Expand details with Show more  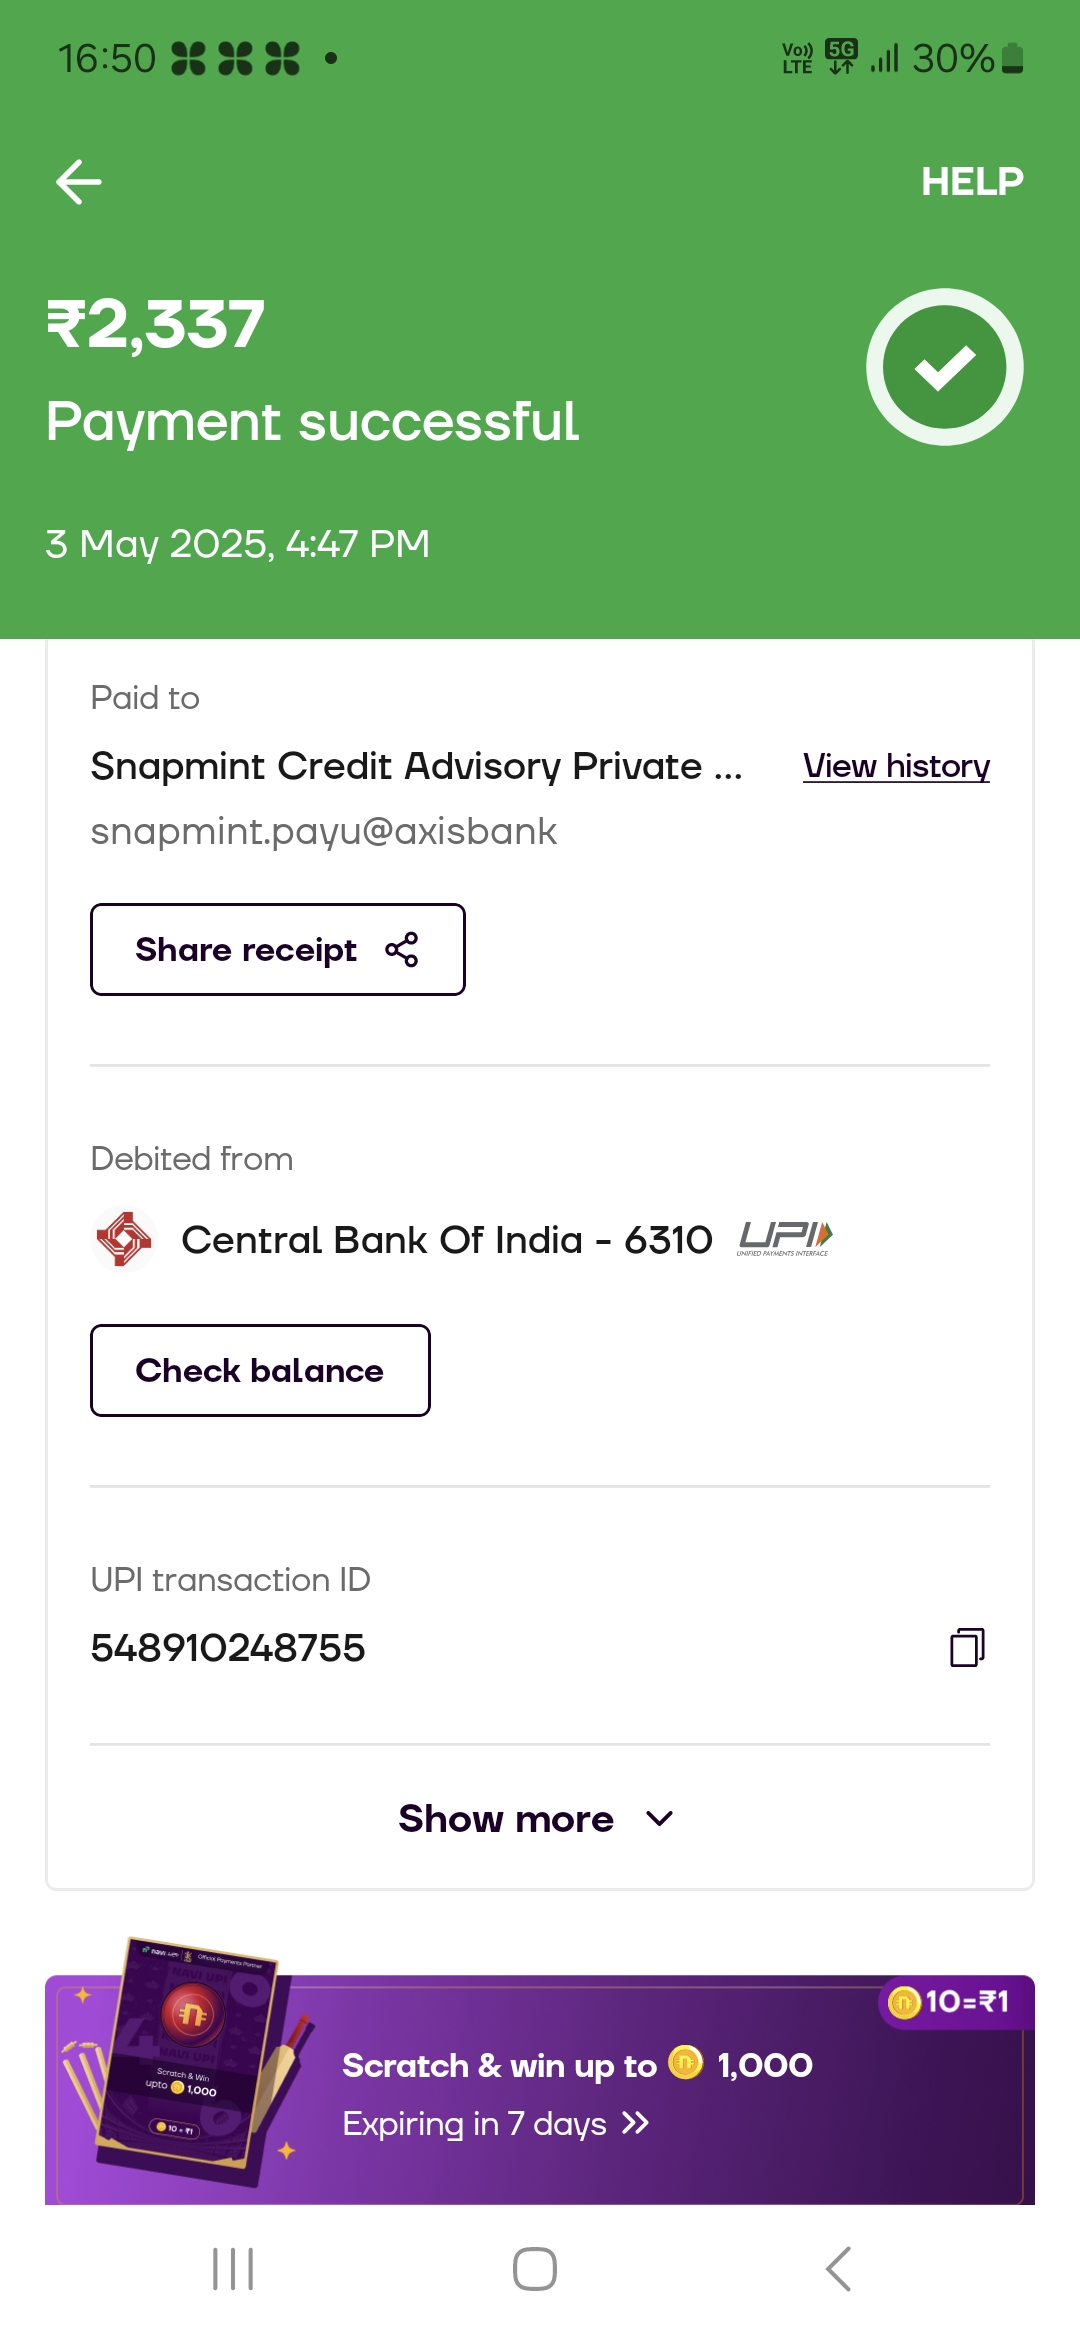[506, 1819]
